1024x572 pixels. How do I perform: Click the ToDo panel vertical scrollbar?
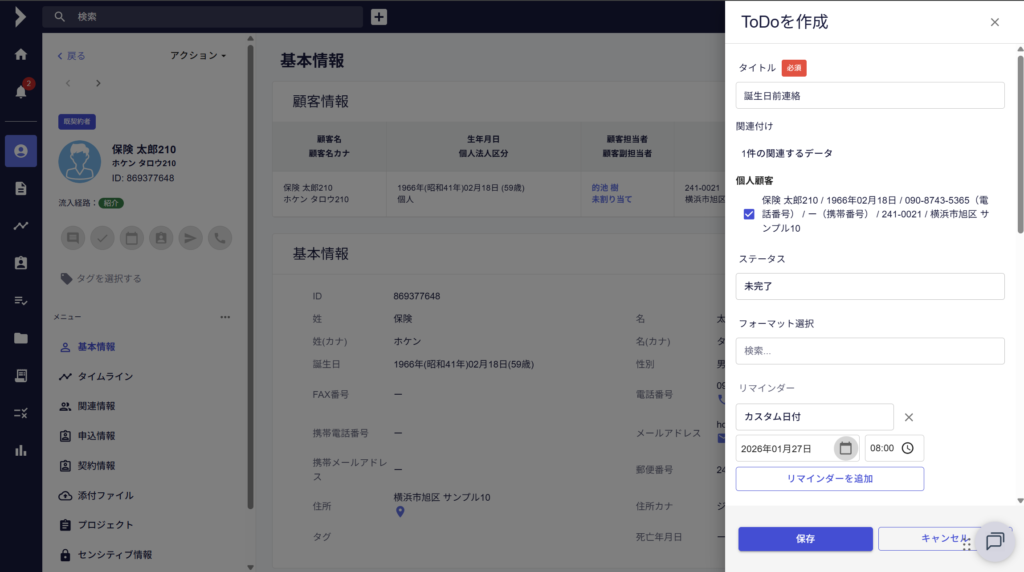[x=1019, y=150]
